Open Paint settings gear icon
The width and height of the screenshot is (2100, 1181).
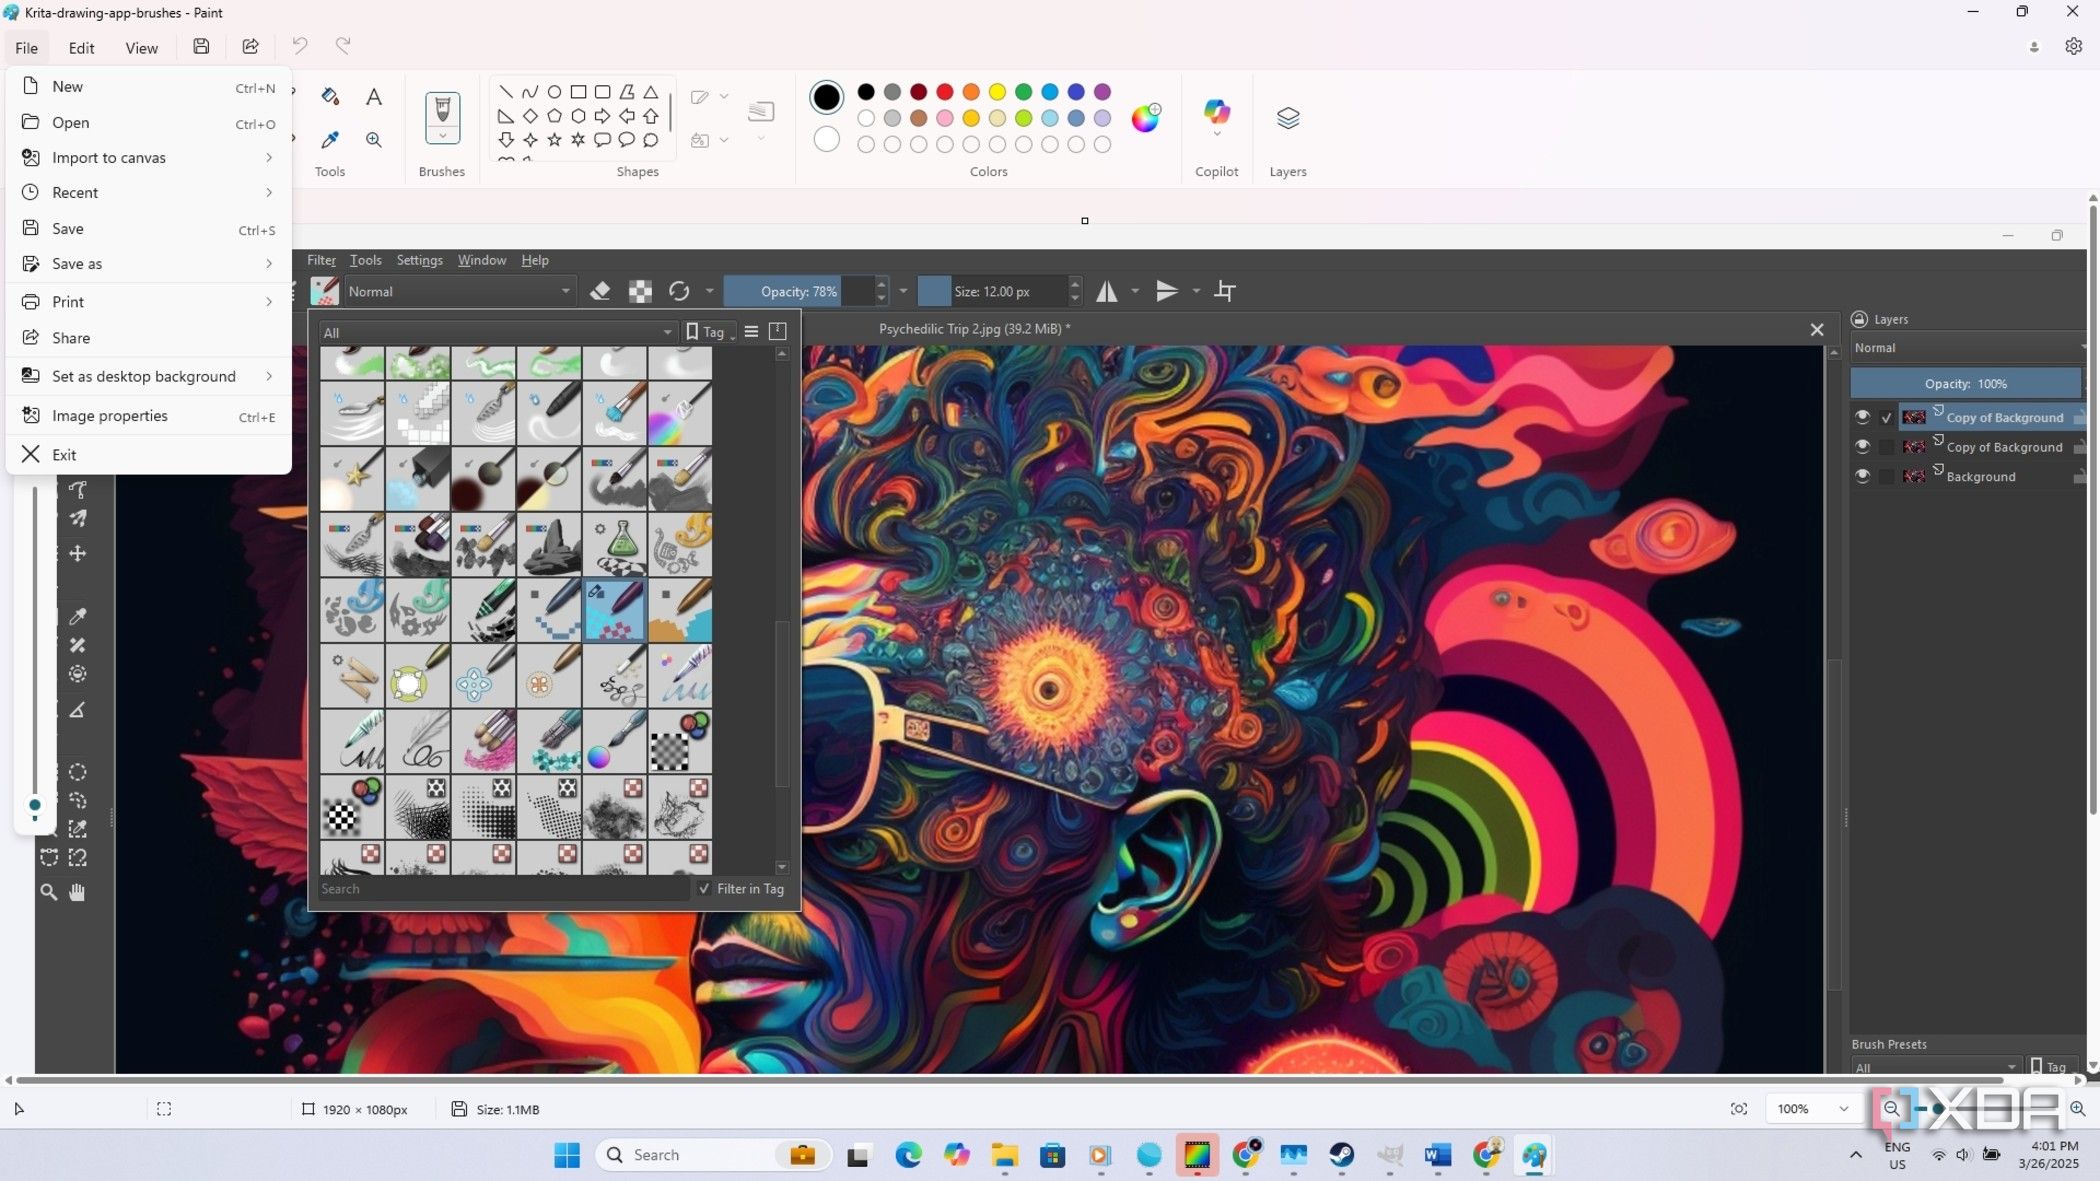point(2073,46)
